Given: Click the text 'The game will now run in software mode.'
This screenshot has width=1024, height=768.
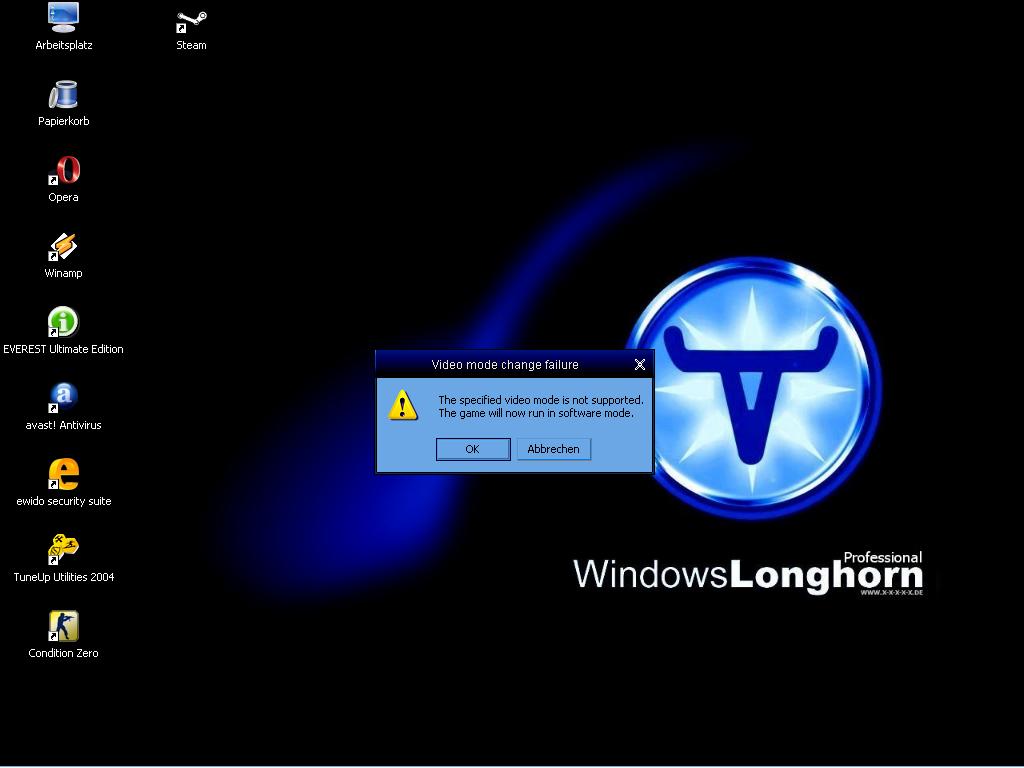Looking at the screenshot, I should pyautogui.click(x=536, y=413).
